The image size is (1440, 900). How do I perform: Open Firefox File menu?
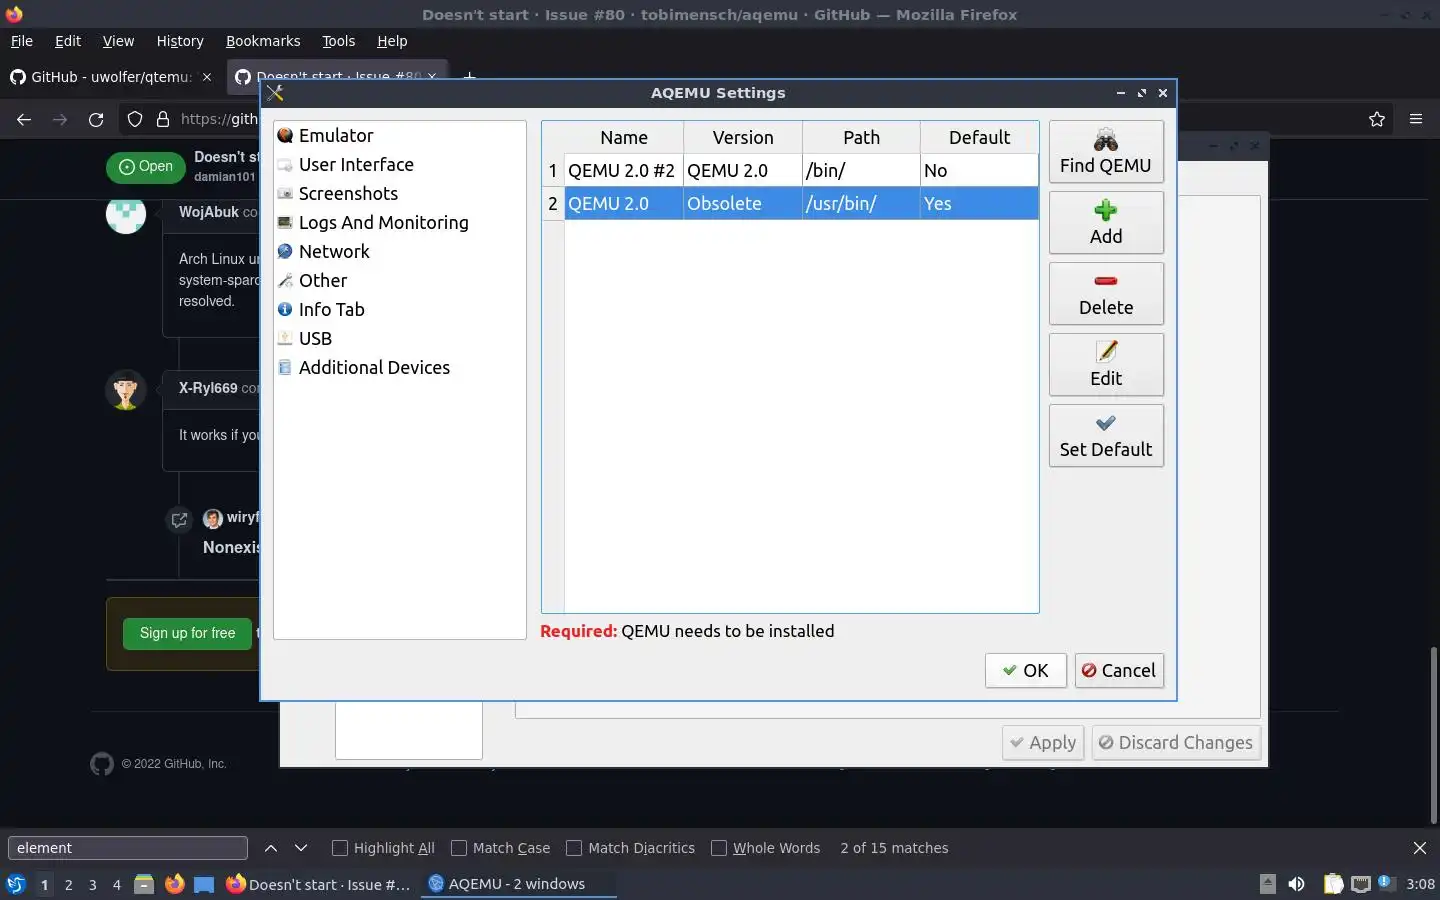click(21, 41)
